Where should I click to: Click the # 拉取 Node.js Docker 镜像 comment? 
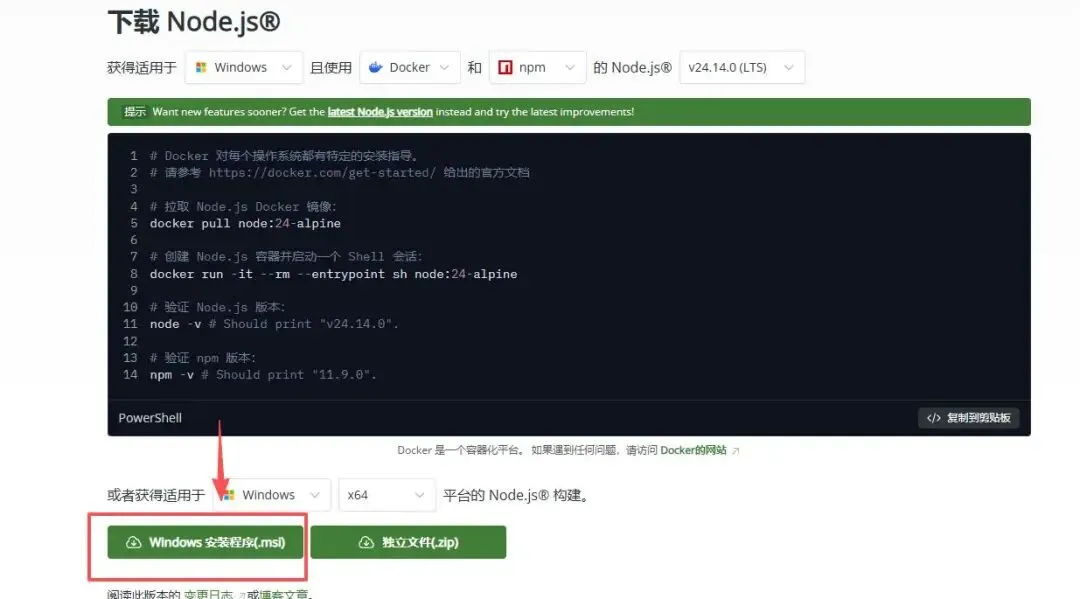pos(243,207)
